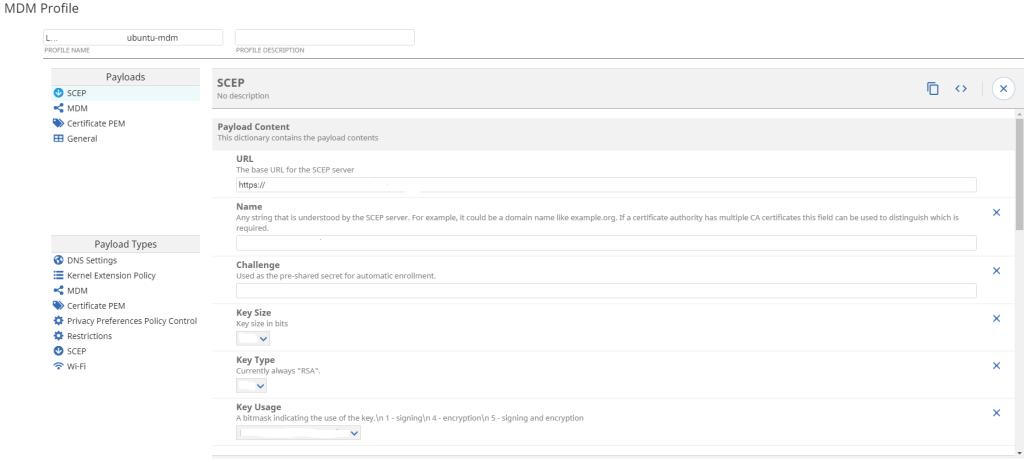Close the SCEP payload with the circled X
Viewport: 1024px width, 462px height.
pyautogui.click(x=1003, y=89)
